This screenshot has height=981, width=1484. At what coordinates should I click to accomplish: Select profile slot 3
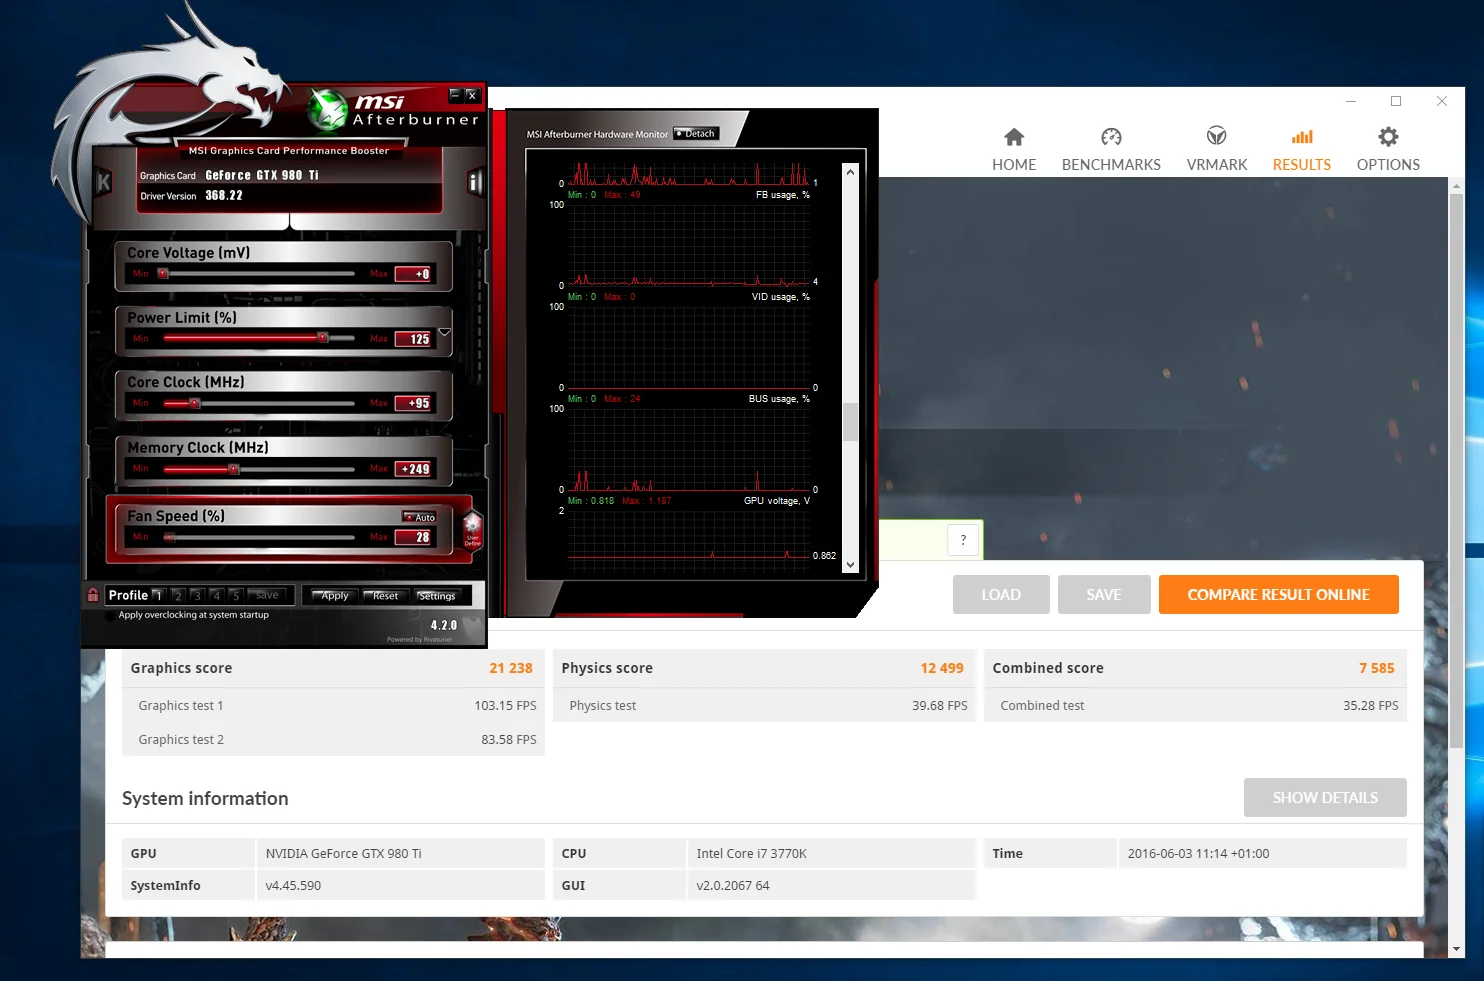pyautogui.click(x=196, y=595)
